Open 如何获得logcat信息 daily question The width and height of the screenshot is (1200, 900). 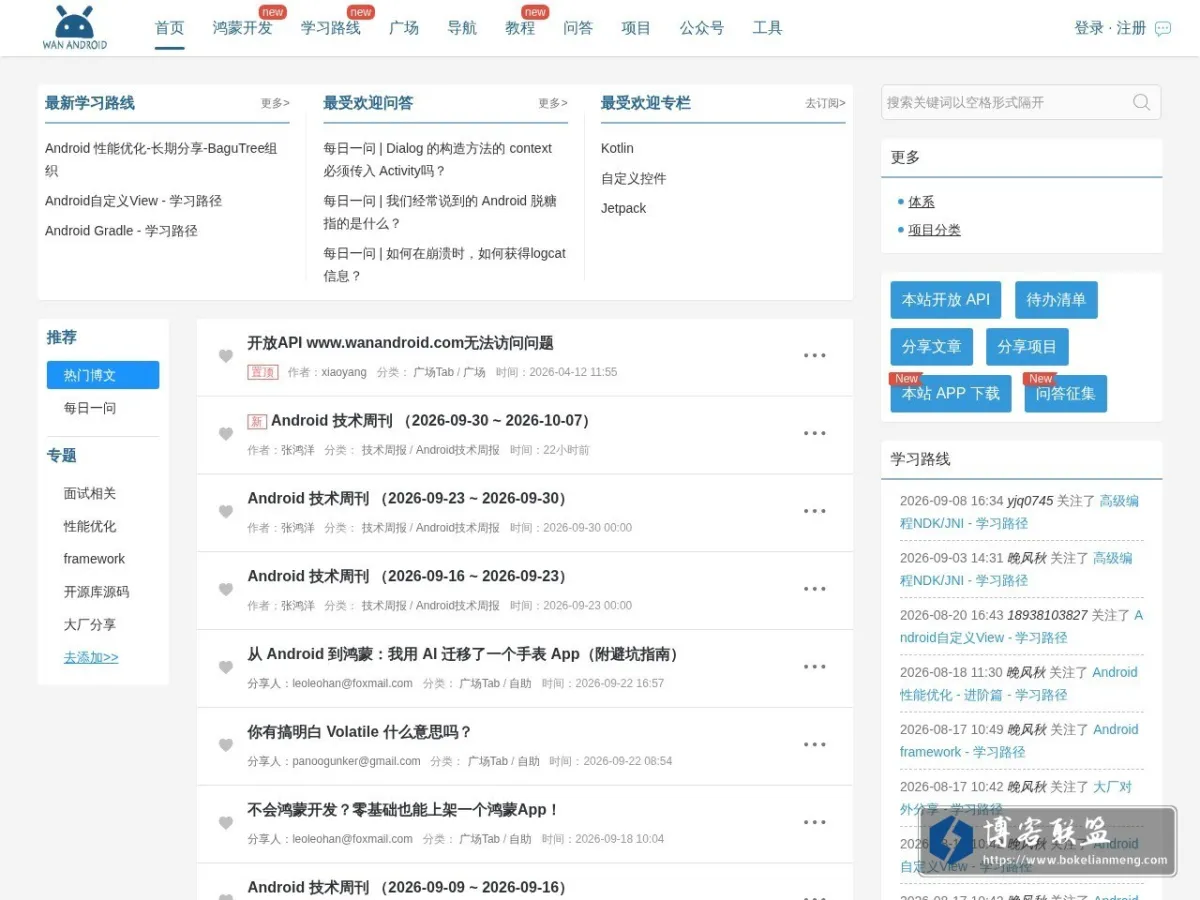[x=444, y=264]
